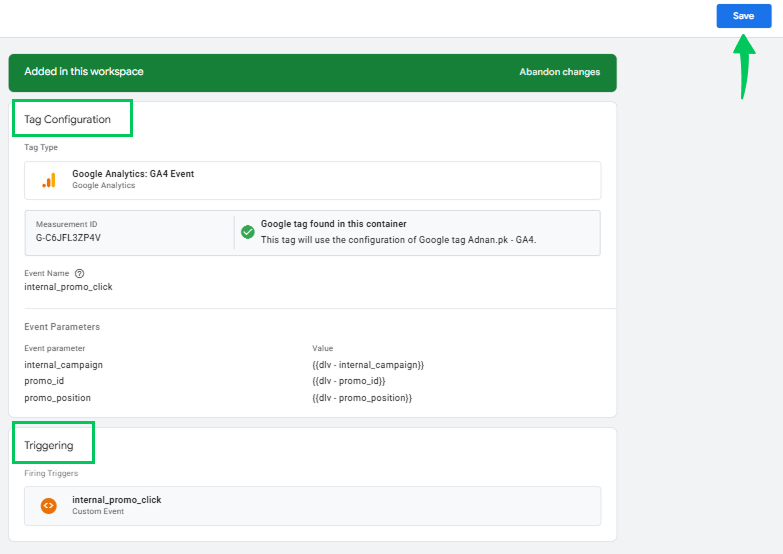Click the {{dlv - internal_campaign}} value

point(368,365)
